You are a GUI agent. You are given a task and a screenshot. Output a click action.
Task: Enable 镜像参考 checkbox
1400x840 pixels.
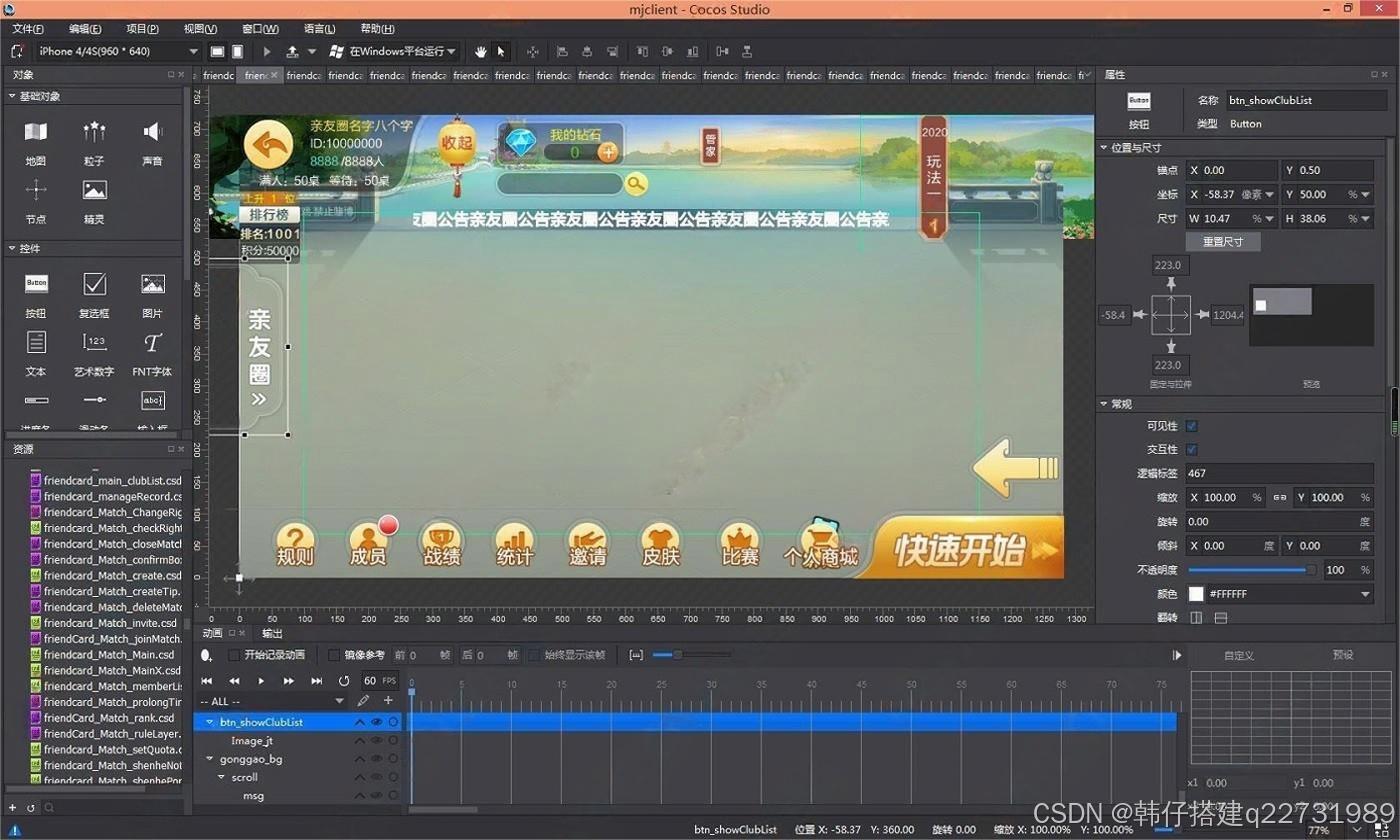pos(334,655)
